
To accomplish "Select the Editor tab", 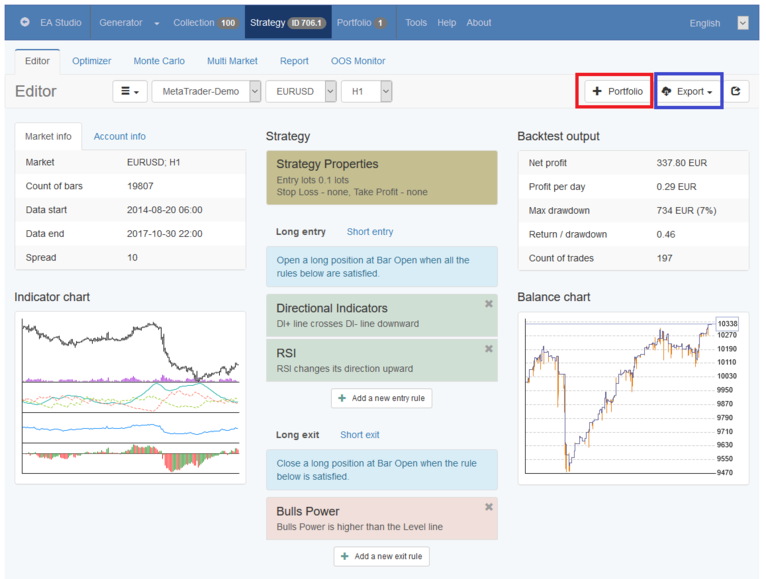I will [37, 61].
